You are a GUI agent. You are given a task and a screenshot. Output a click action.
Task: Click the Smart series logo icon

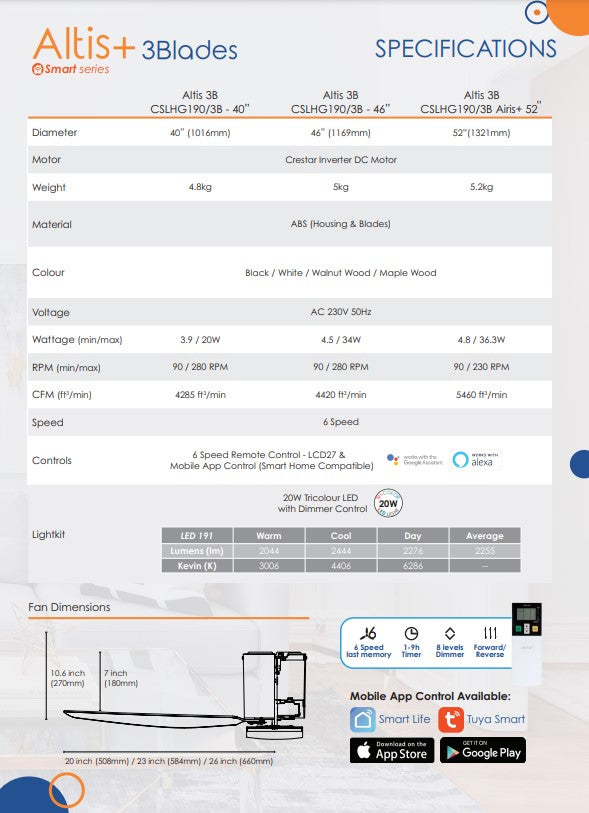click(x=37, y=69)
